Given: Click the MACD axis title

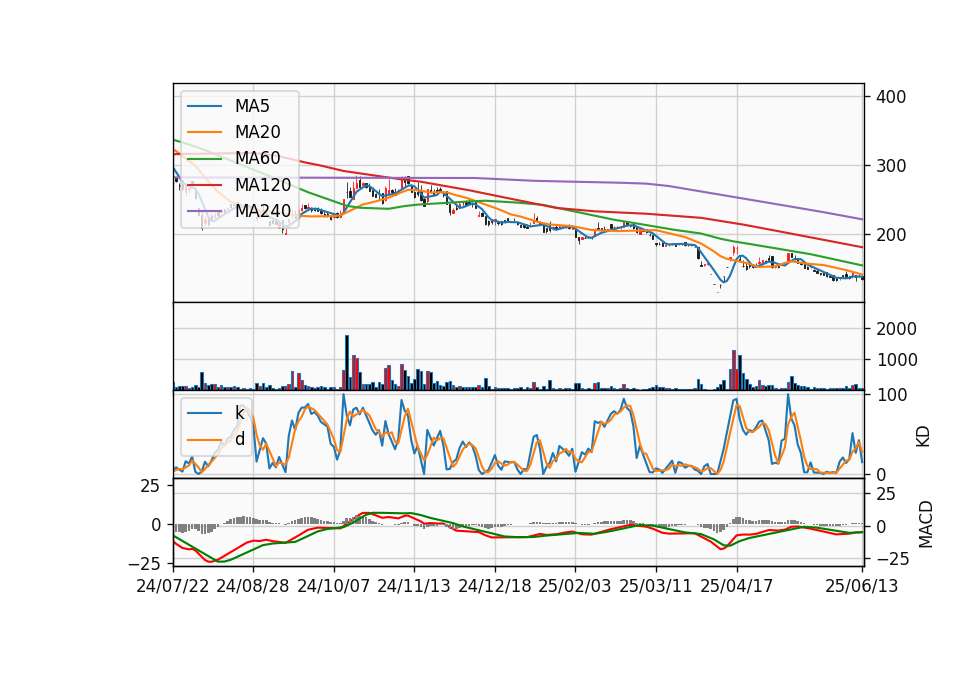Looking at the screenshot, I should (x=926, y=525).
